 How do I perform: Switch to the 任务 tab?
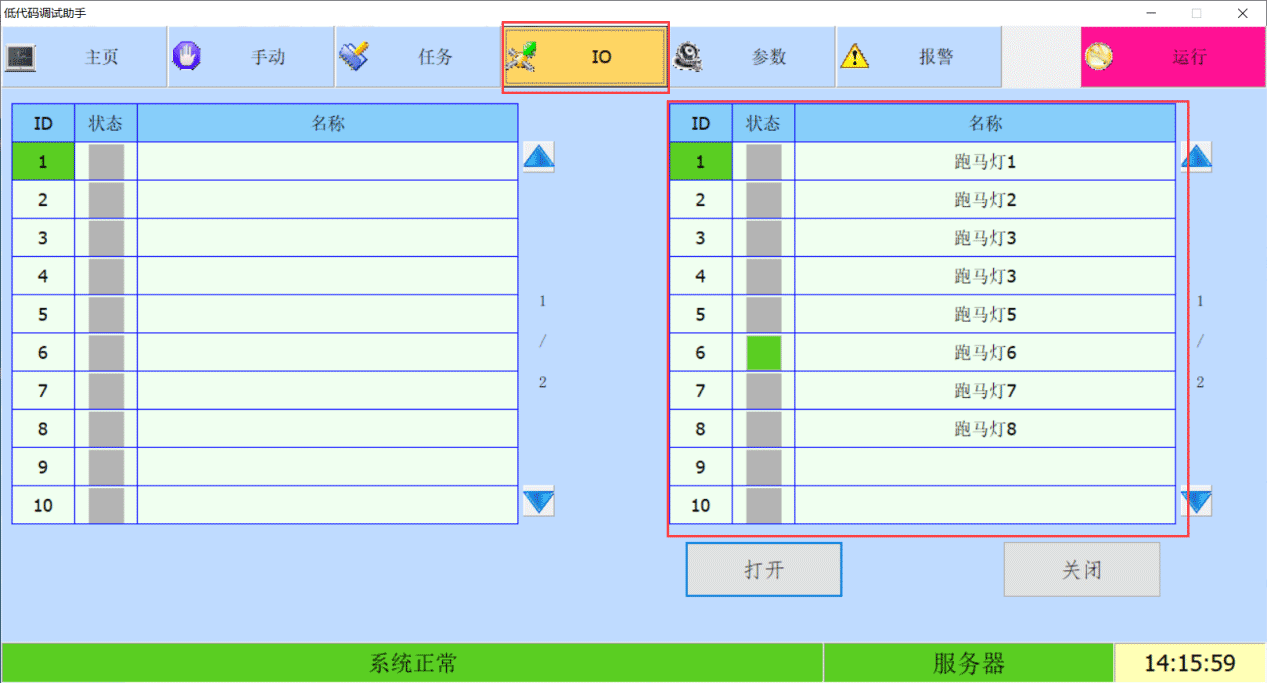417,57
